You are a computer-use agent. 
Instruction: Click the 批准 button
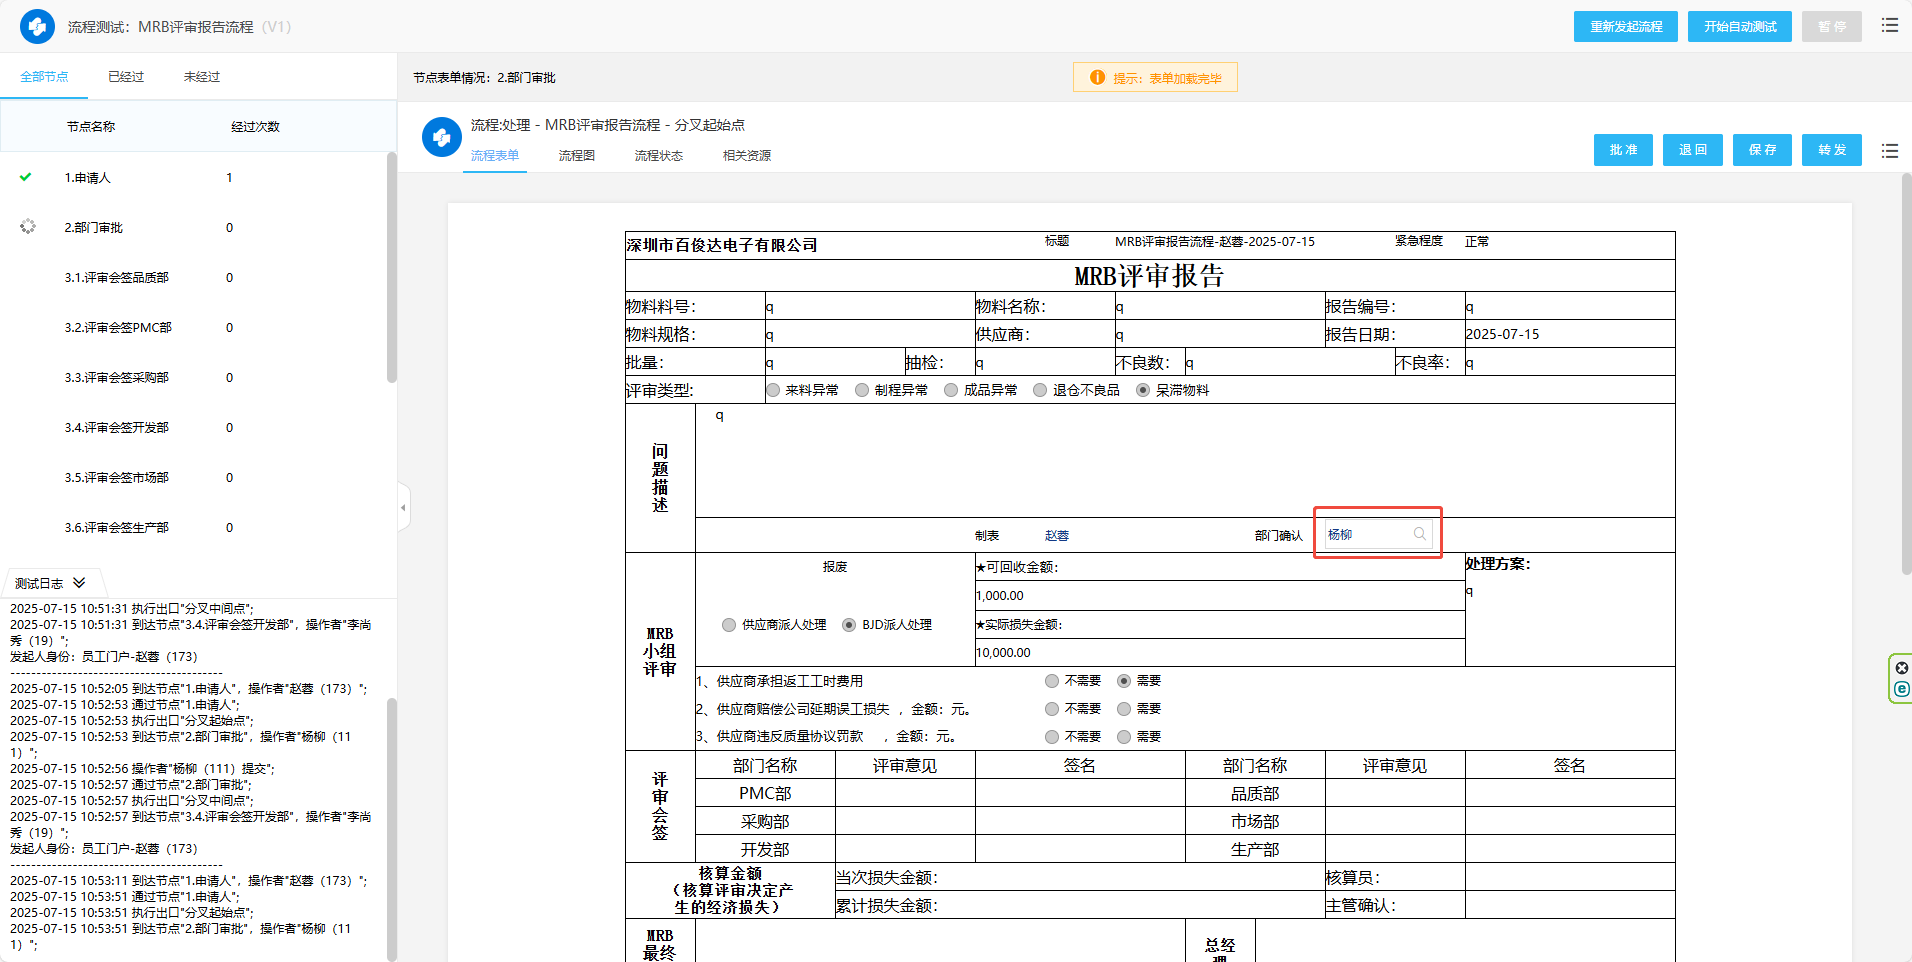click(1623, 150)
